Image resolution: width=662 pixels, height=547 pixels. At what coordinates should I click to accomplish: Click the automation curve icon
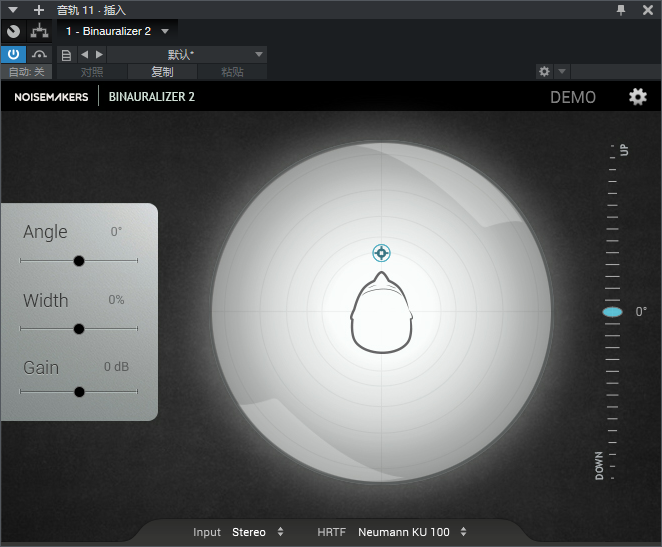(x=39, y=54)
